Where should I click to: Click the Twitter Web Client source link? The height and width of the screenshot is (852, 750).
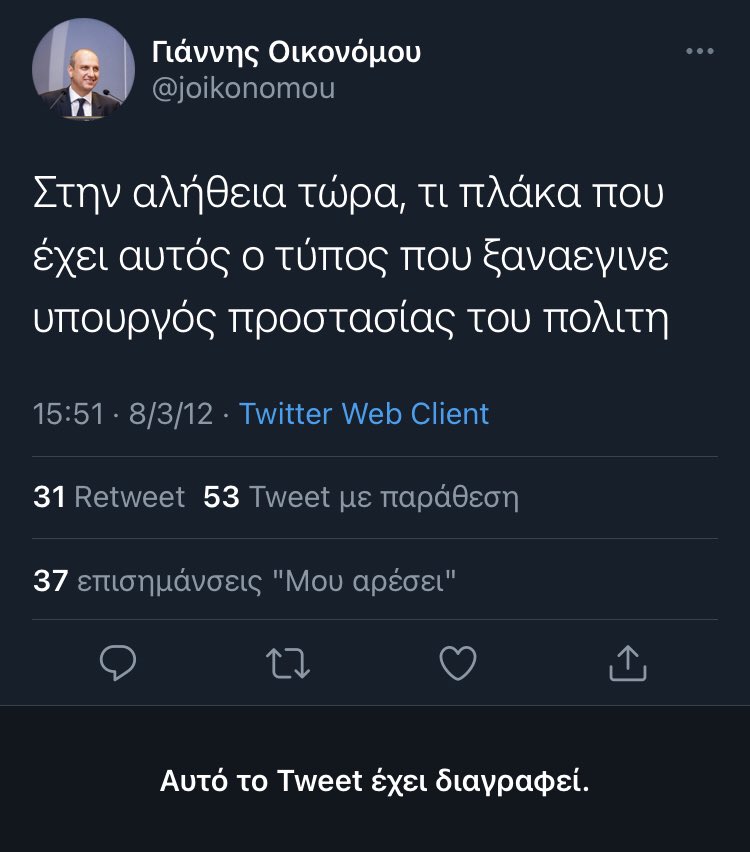364,414
